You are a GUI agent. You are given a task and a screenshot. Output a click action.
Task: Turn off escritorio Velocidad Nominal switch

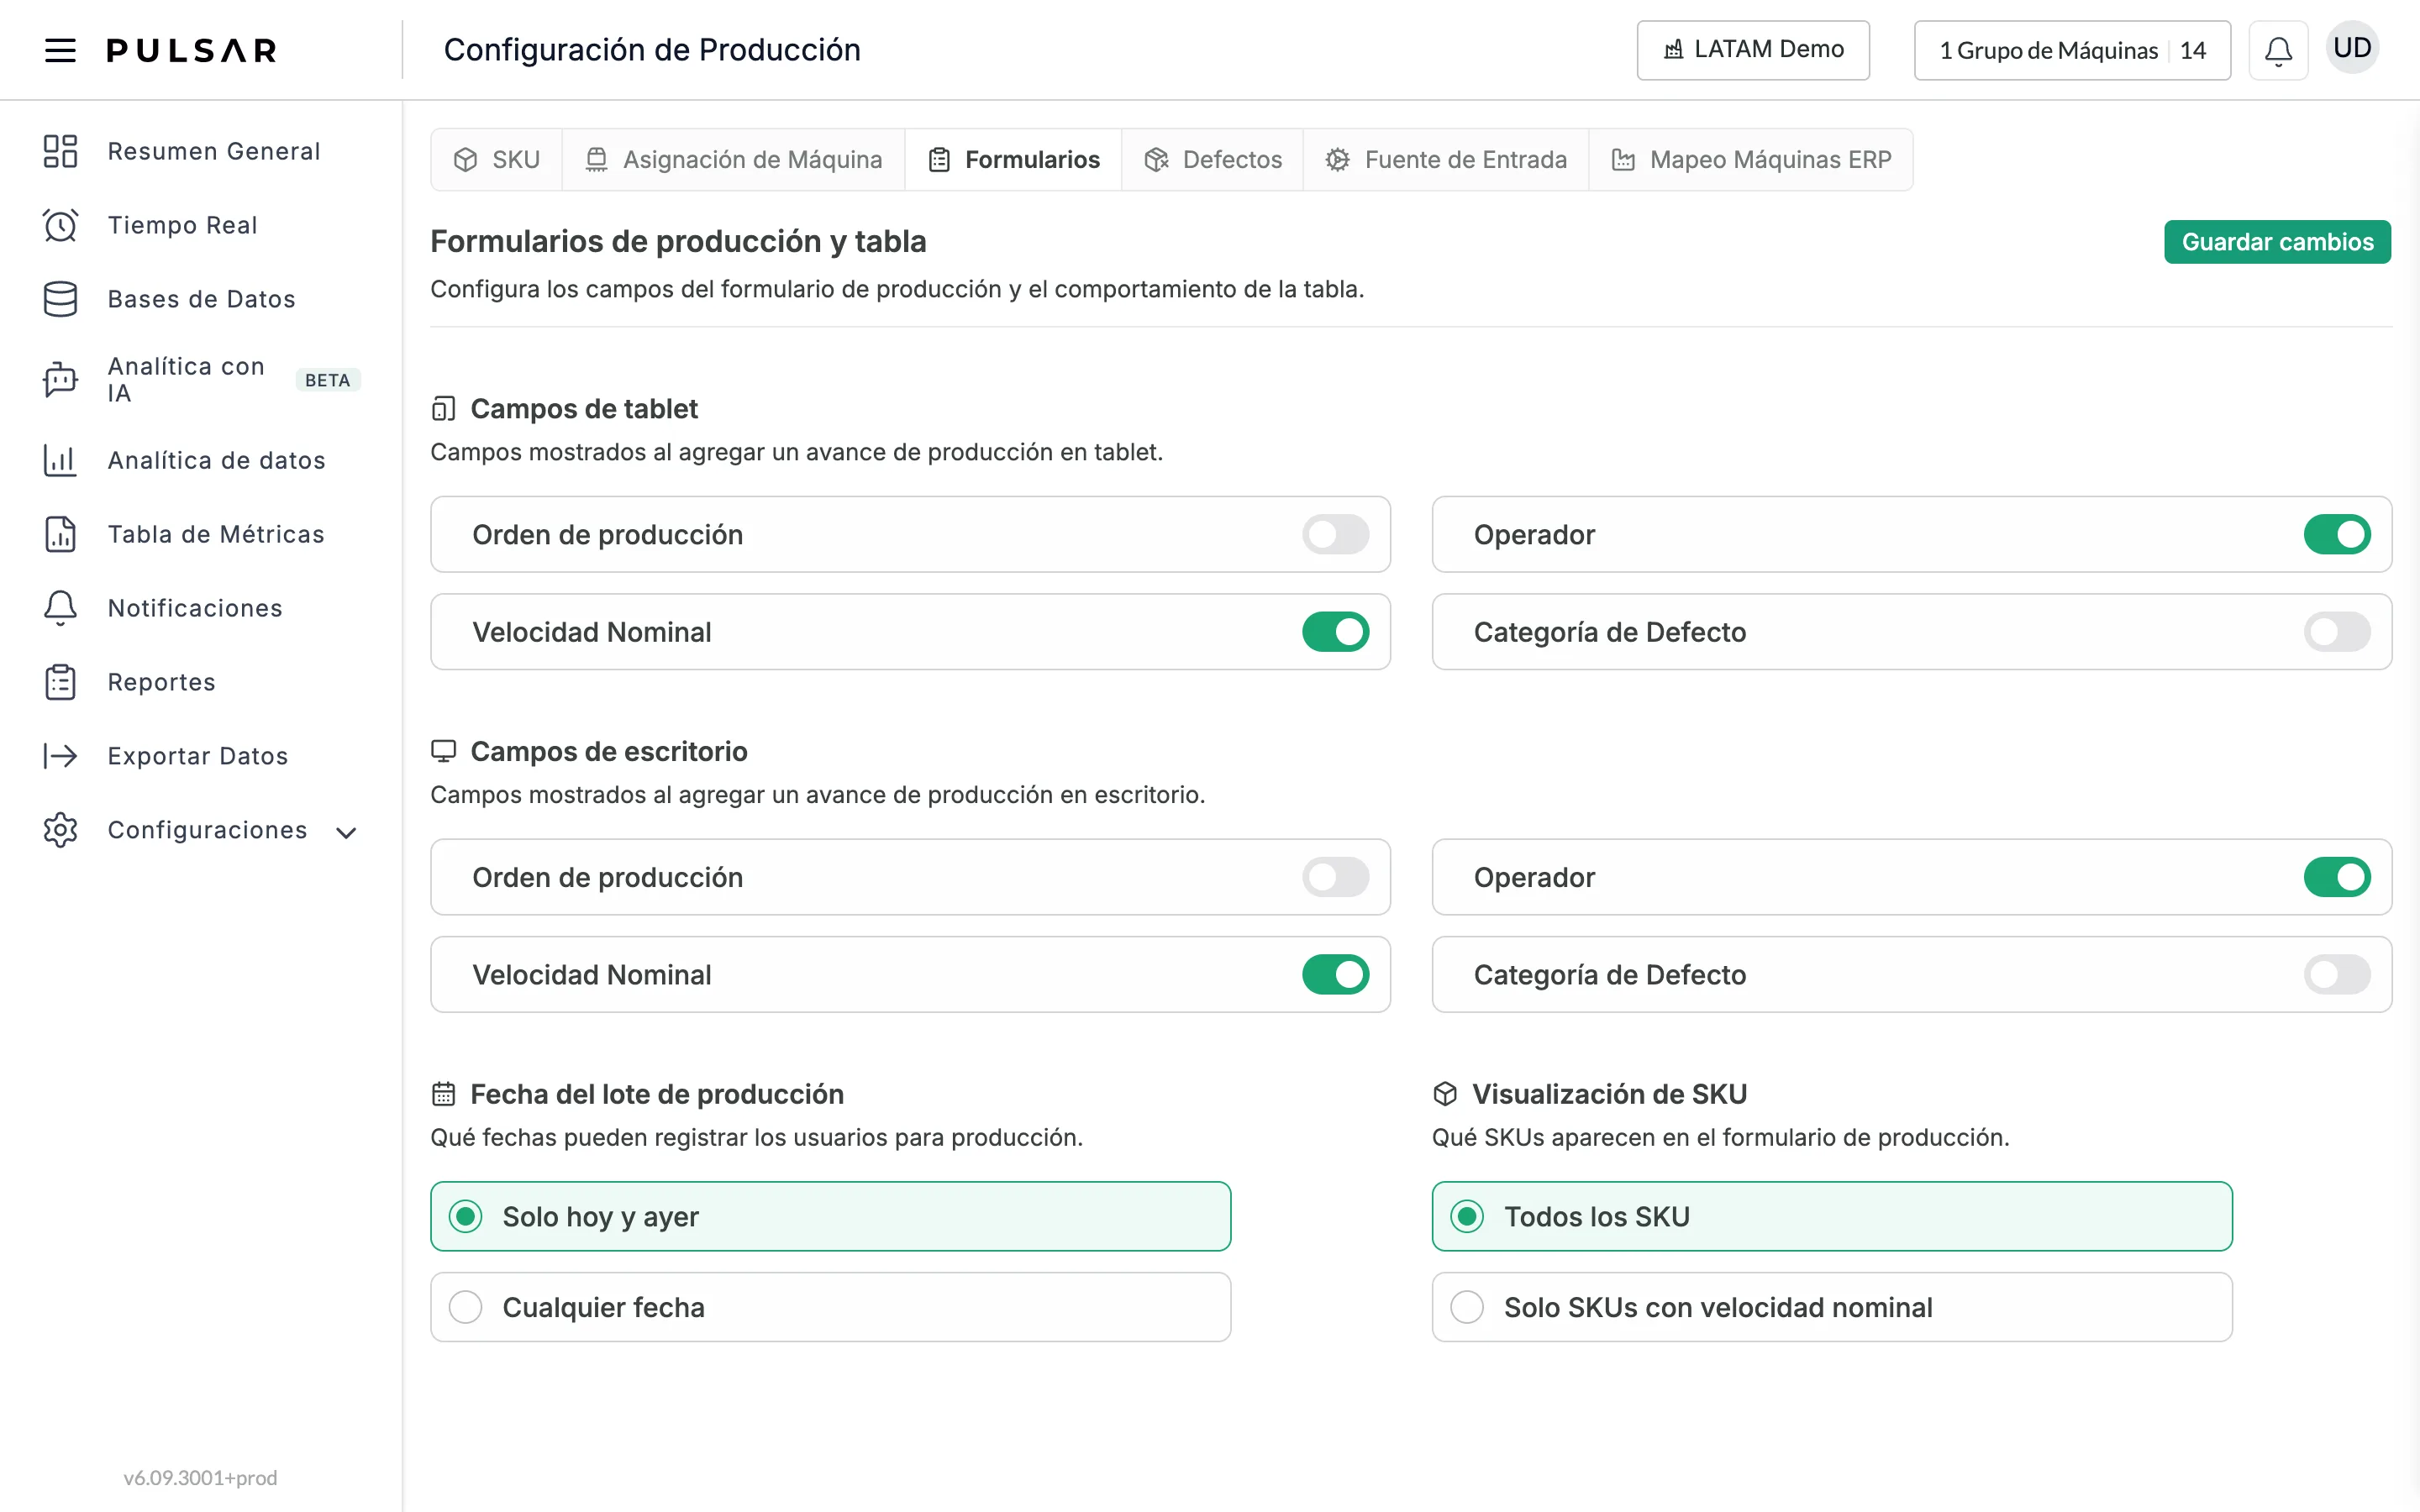click(1335, 974)
